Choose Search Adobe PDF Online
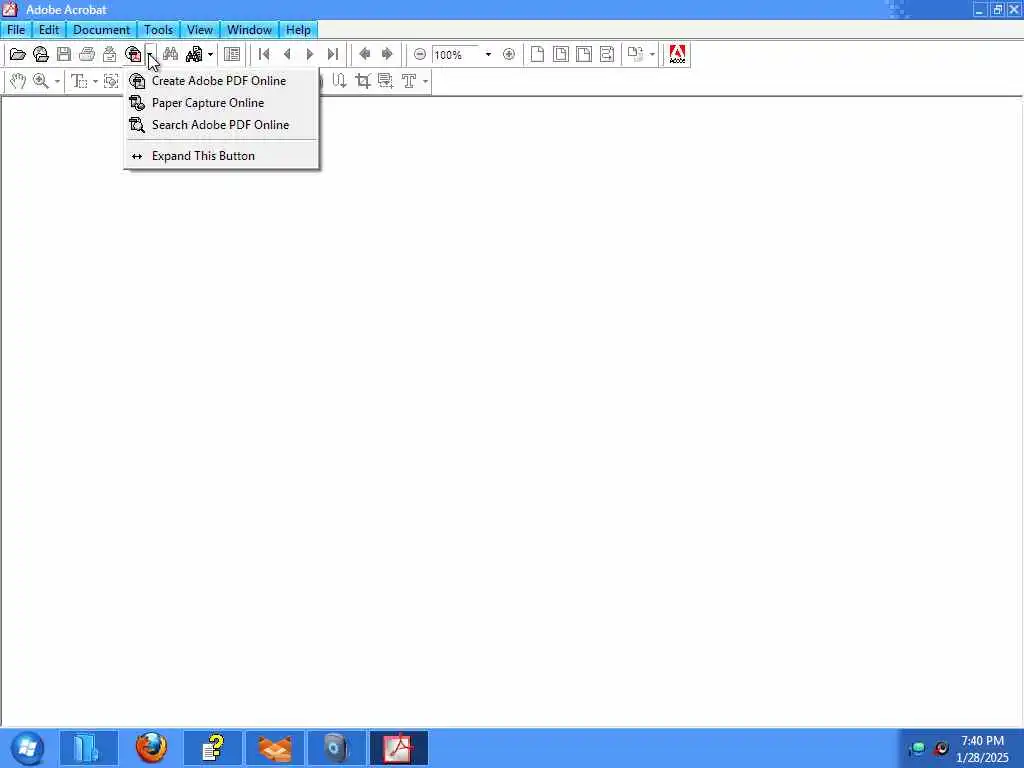Image resolution: width=1024 pixels, height=768 pixels. click(x=221, y=125)
